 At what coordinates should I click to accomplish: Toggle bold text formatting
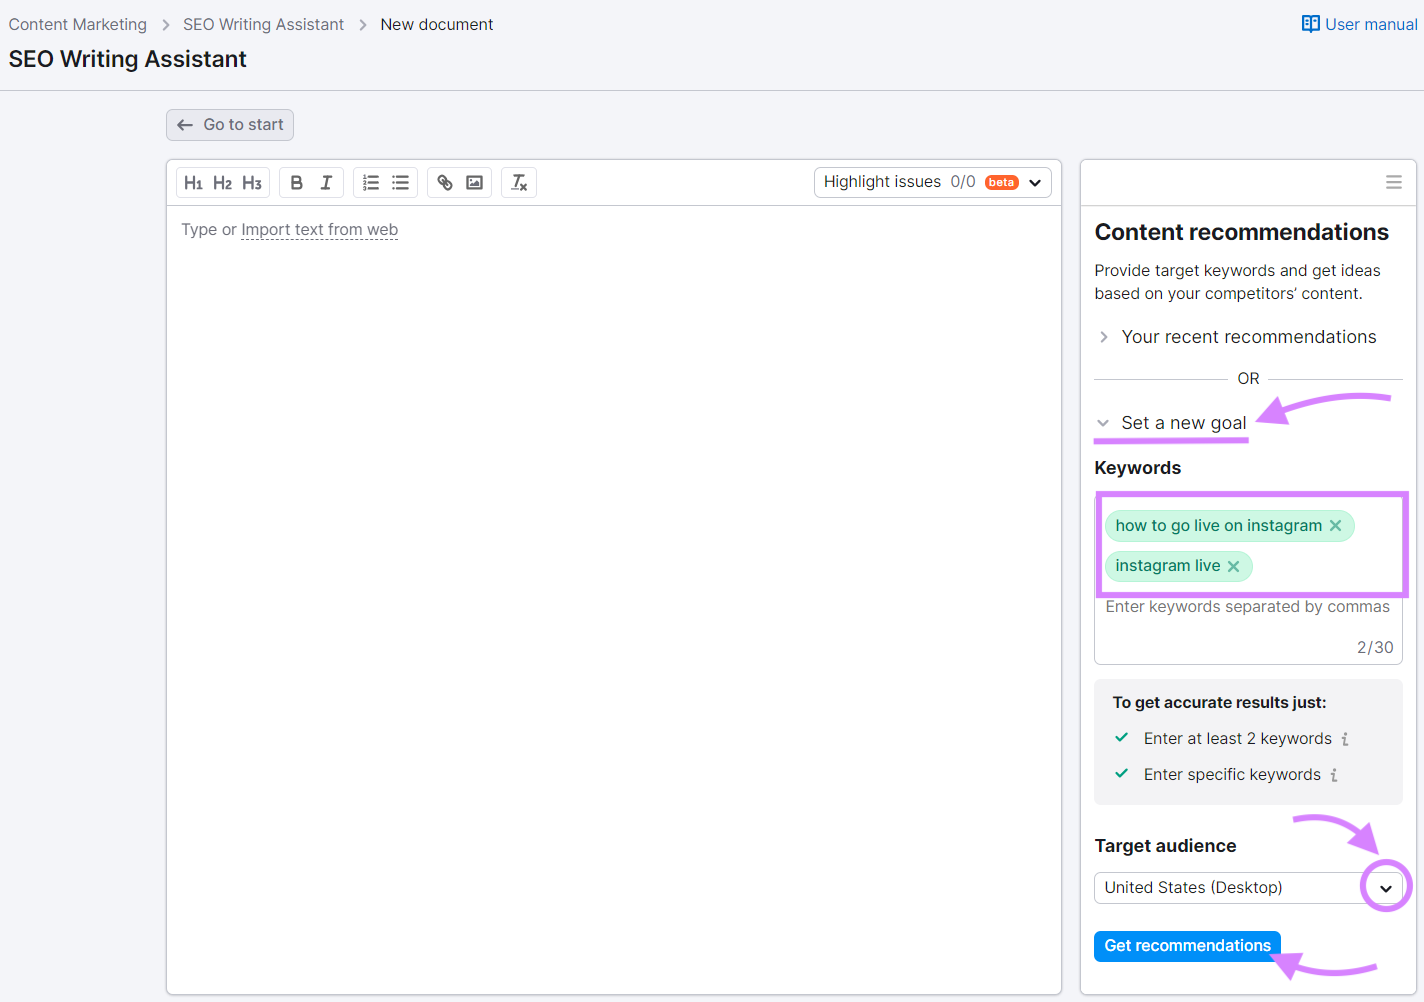coord(296,182)
